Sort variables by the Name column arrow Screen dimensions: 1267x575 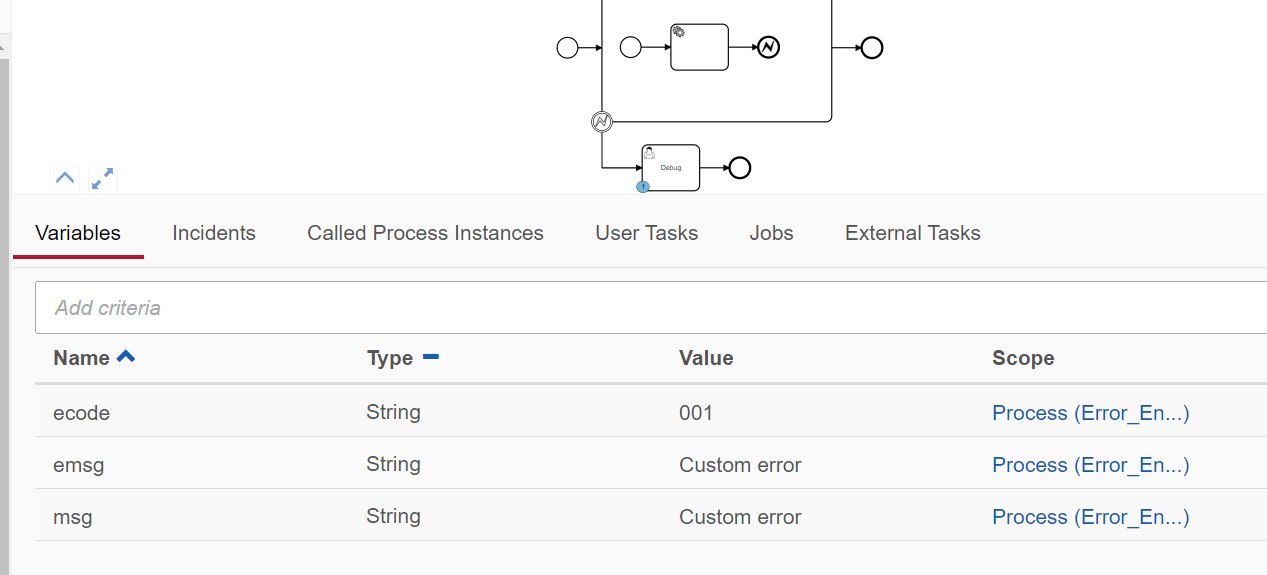point(126,356)
